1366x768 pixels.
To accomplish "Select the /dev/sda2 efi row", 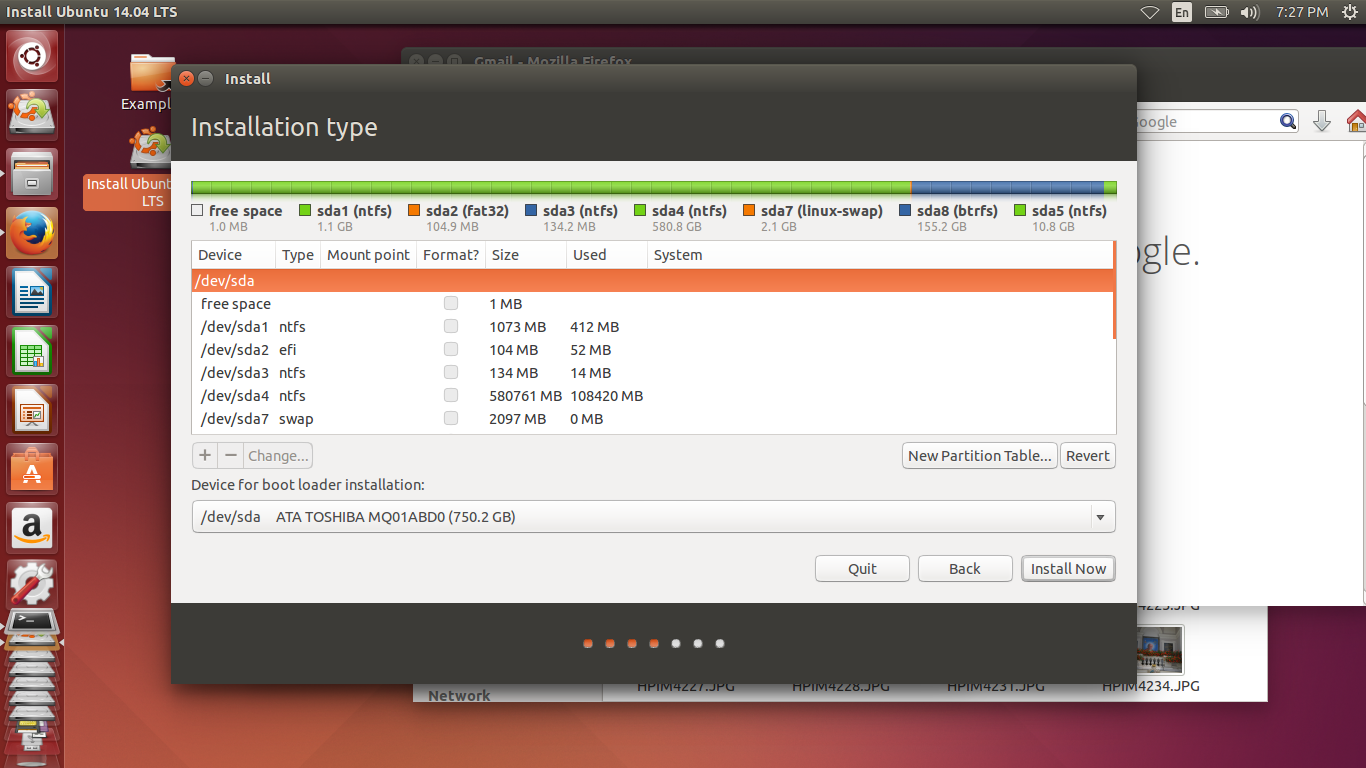I will pos(652,349).
